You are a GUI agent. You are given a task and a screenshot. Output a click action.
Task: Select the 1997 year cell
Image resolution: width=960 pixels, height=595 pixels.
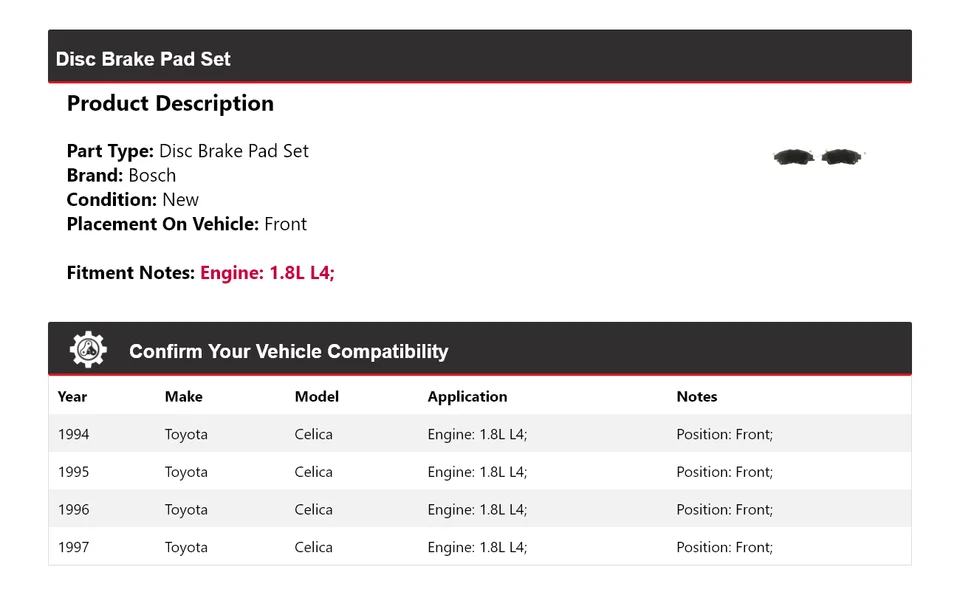click(73, 547)
